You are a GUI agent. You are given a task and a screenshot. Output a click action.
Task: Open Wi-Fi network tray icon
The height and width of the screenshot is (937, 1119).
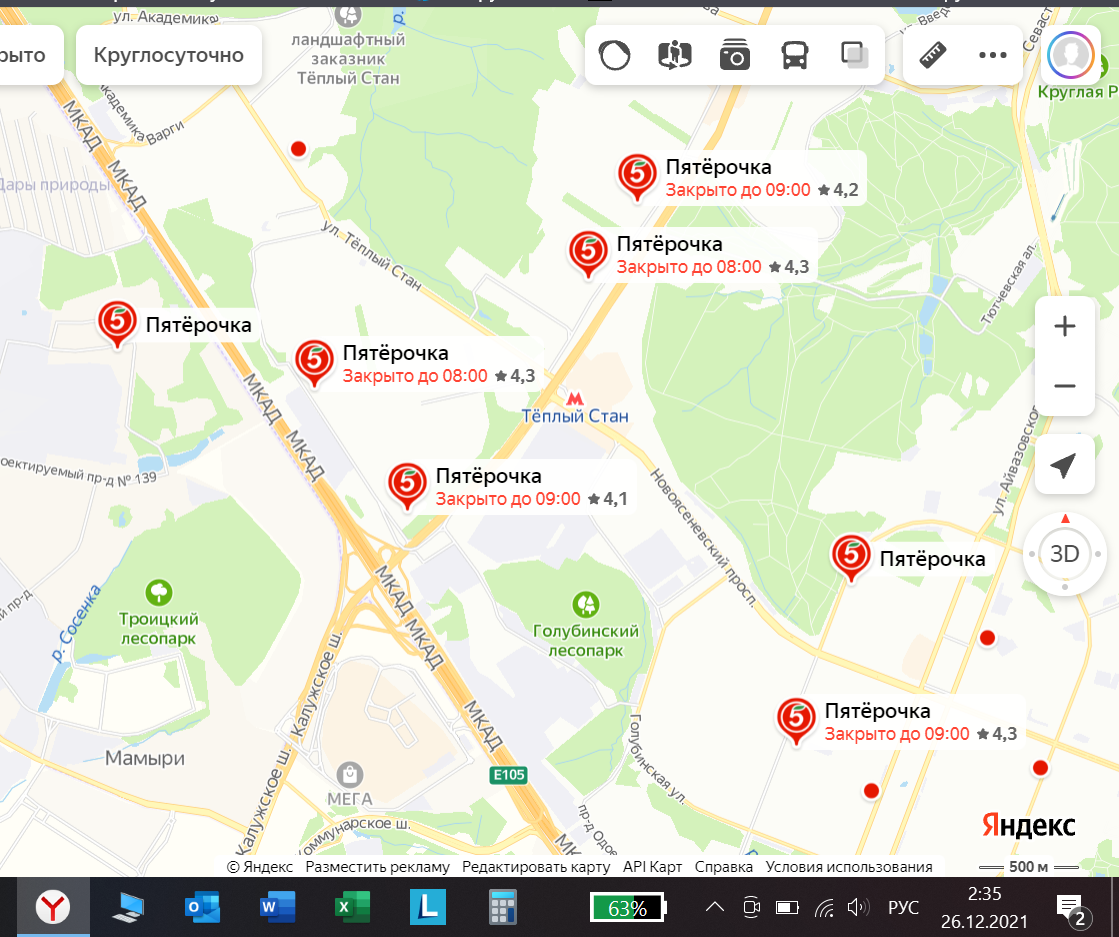point(824,907)
